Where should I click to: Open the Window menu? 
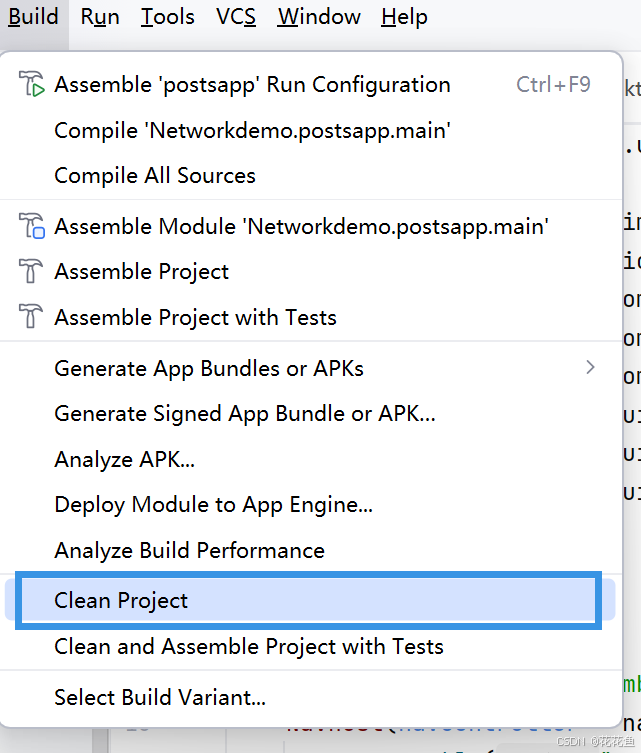(319, 17)
